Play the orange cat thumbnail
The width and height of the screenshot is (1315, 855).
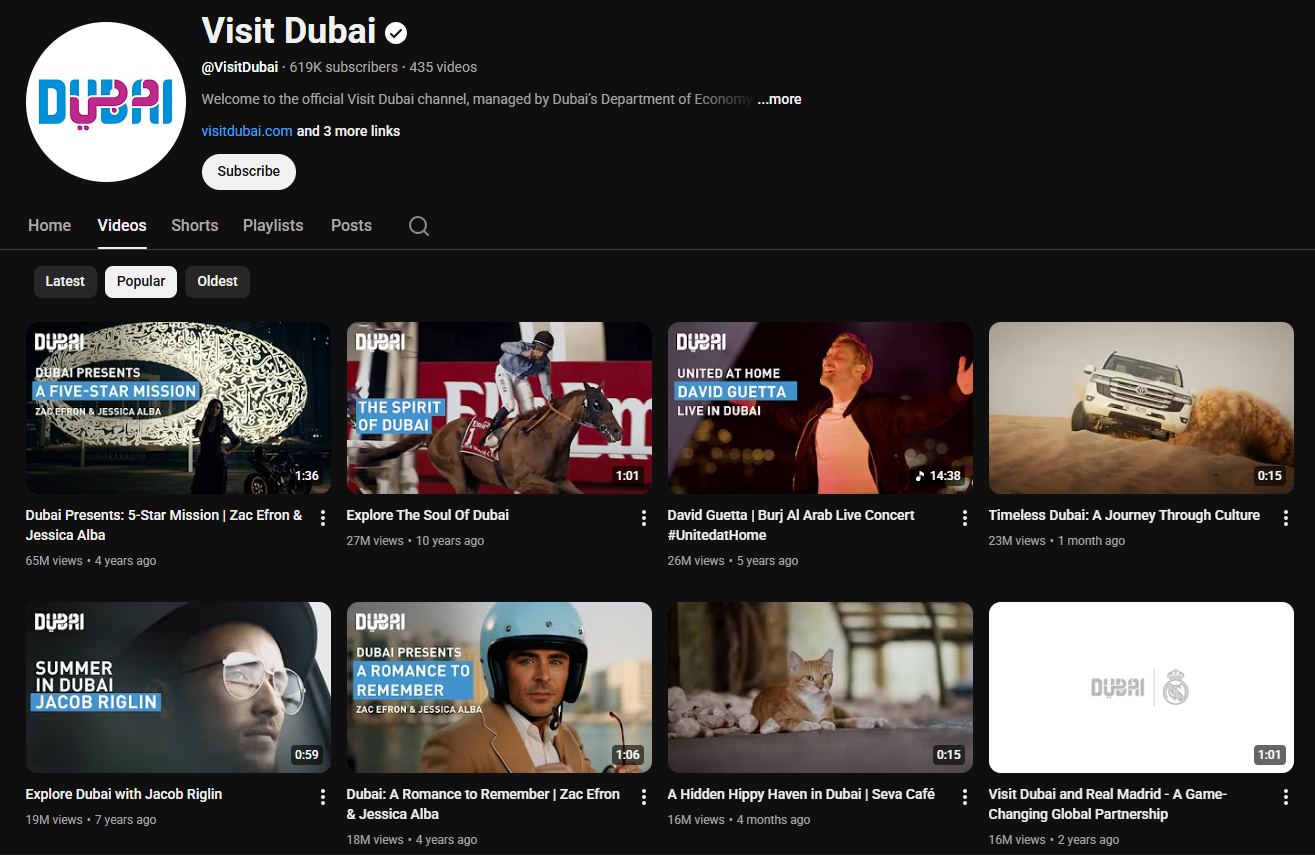tap(820, 687)
